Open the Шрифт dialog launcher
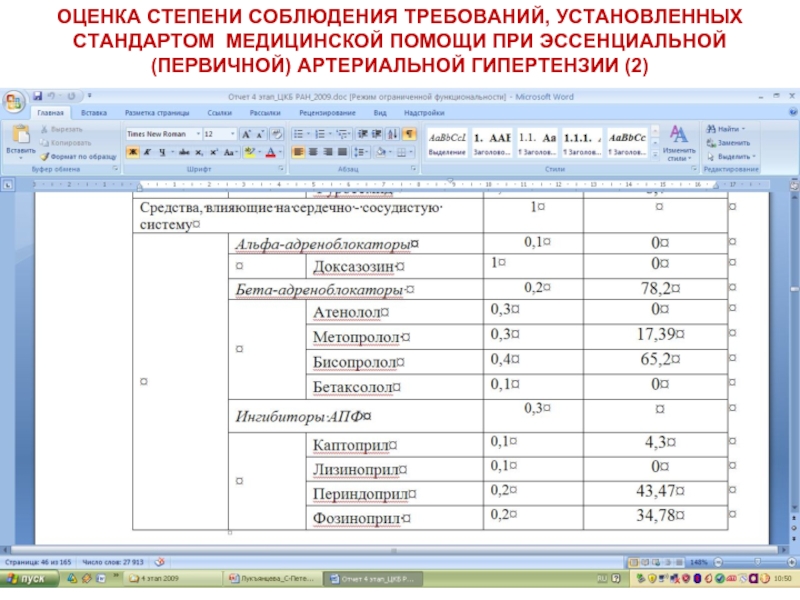Viewport: 800px width, 600px height. click(x=281, y=168)
